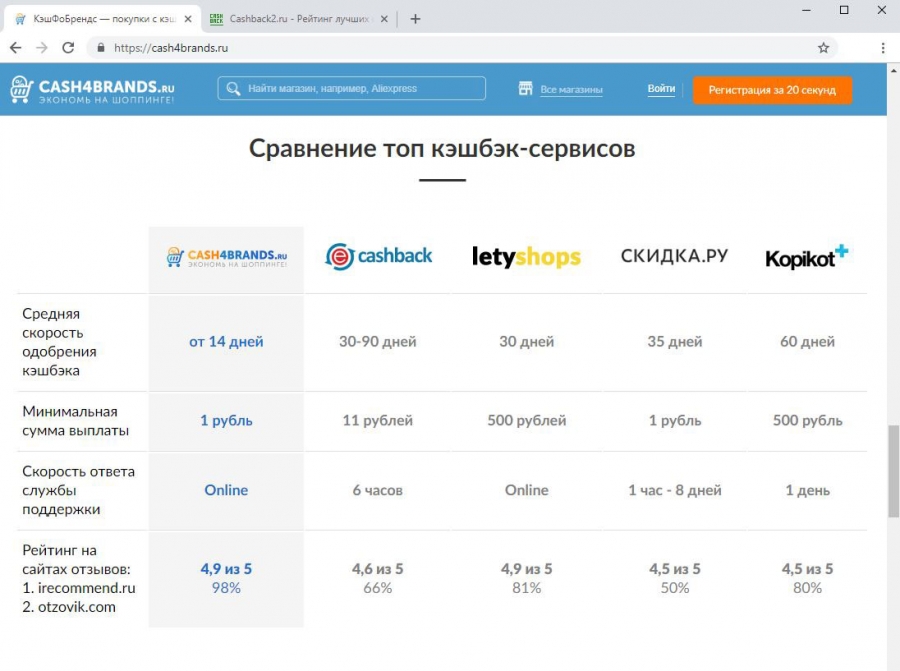Close the КэшФоБрендс tab

point(188,19)
